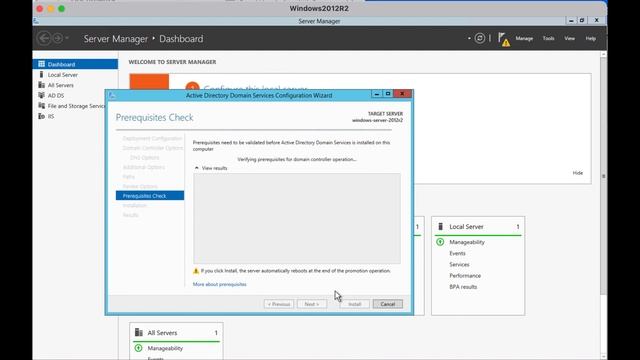Viewport: 640px width, 360px height.
Task: Minimize the Configuration Wizard dialog
Action: pyautogui.click(x=376, y=94)
